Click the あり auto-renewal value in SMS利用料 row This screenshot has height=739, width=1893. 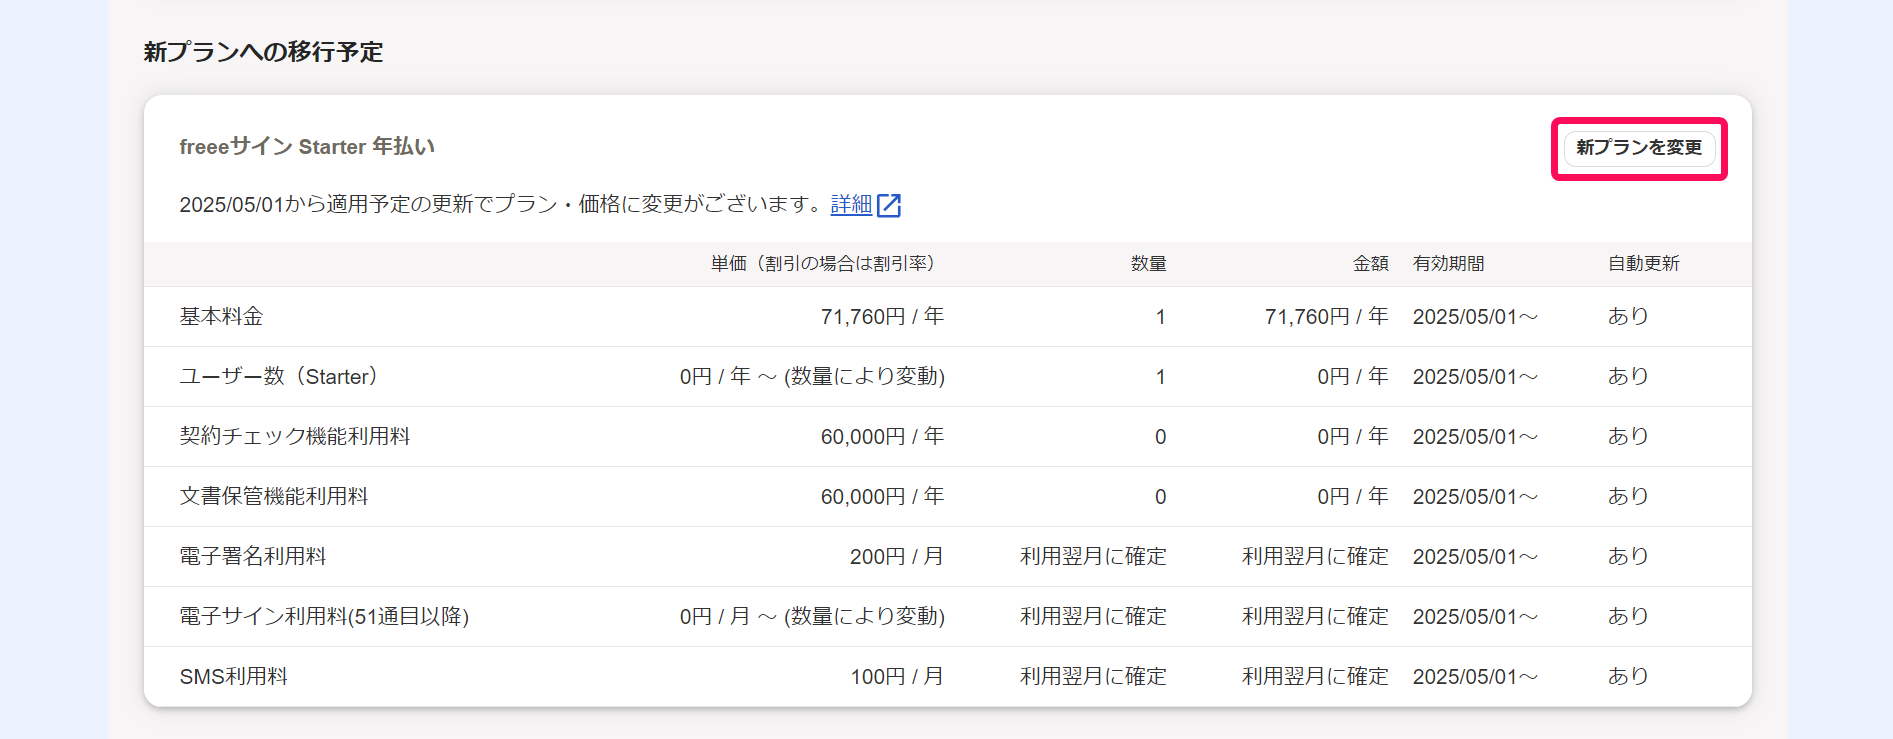pos(1627,677)
